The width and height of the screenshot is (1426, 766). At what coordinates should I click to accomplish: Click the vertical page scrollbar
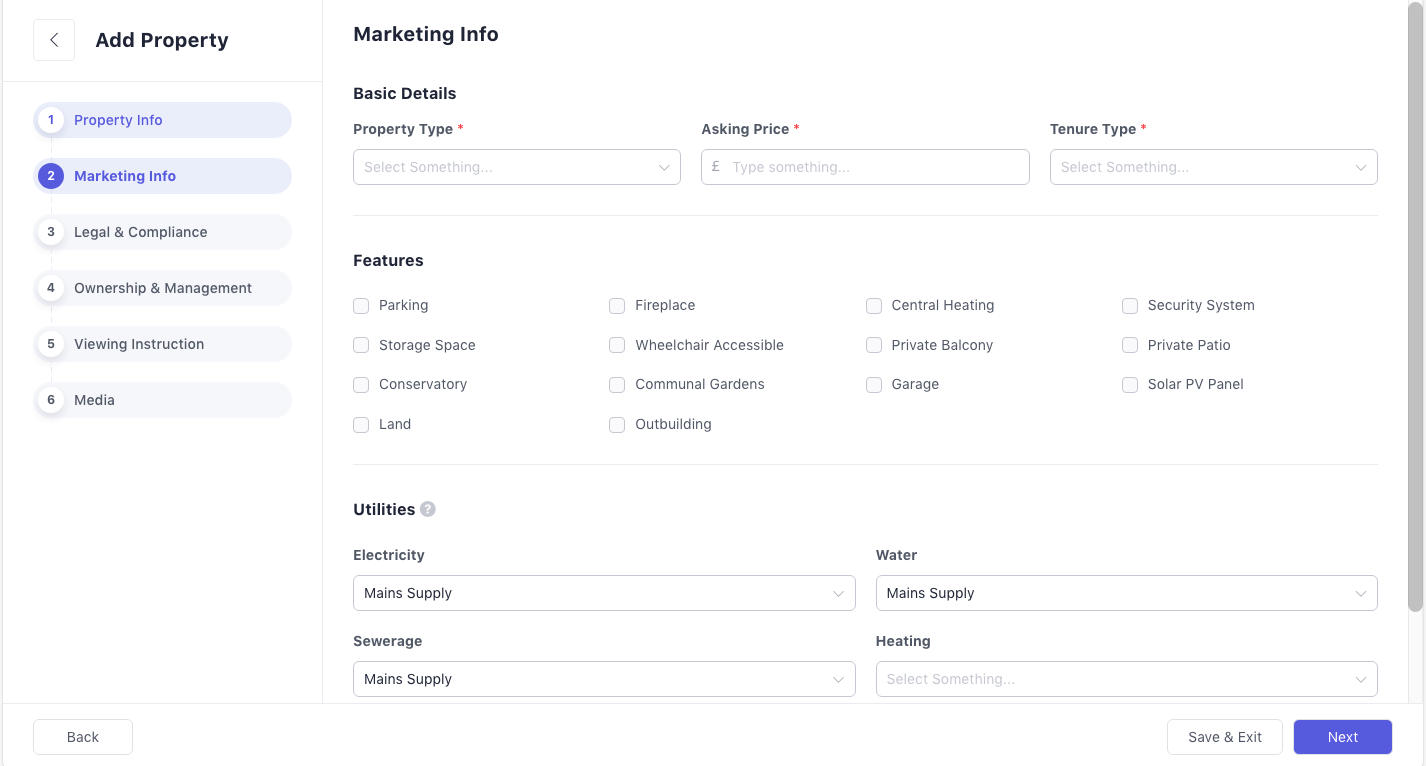1415,300
